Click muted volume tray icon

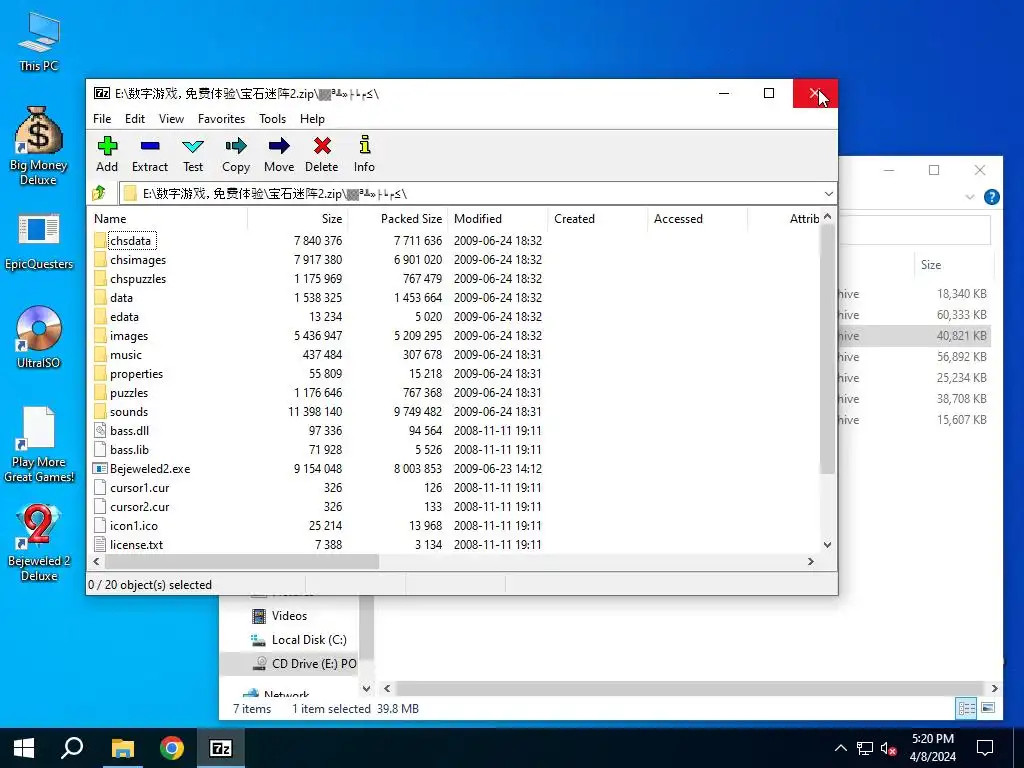(888, 748)
